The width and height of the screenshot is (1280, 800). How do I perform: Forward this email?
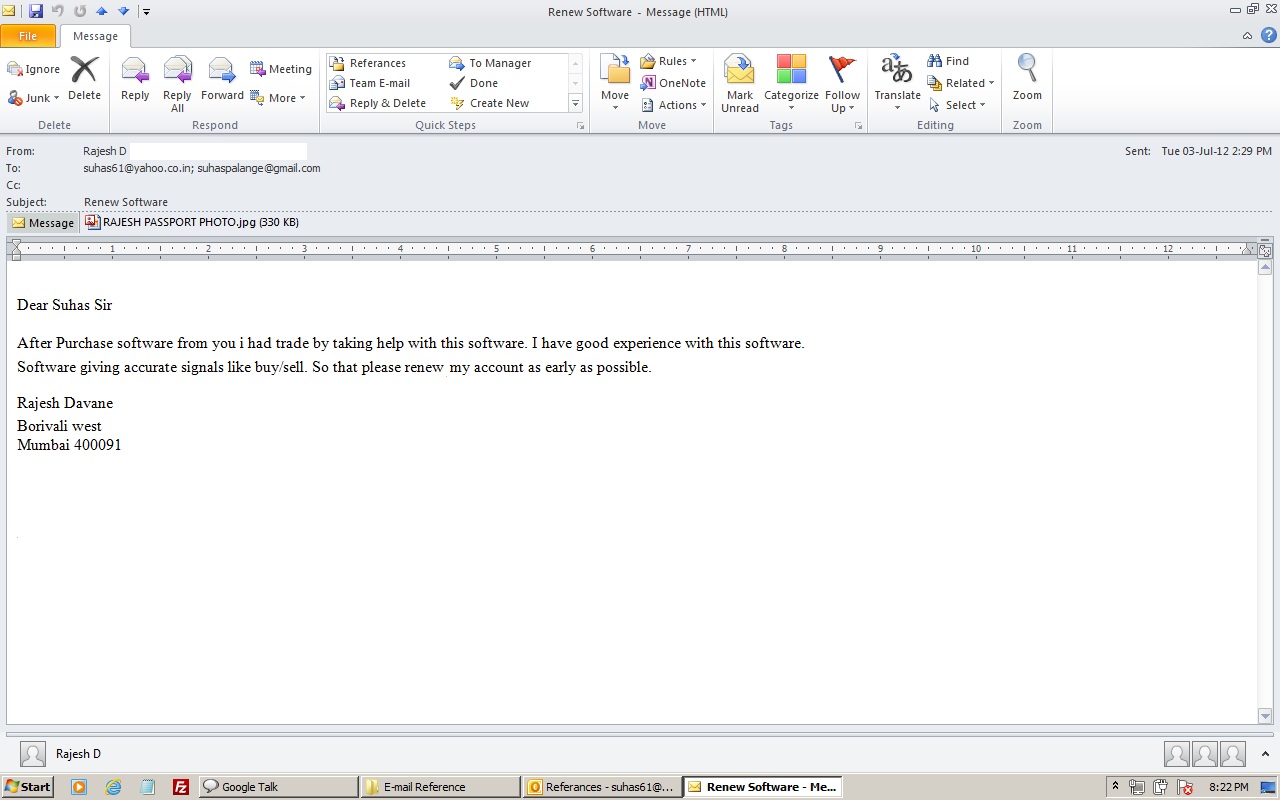[x=222, y=79]
